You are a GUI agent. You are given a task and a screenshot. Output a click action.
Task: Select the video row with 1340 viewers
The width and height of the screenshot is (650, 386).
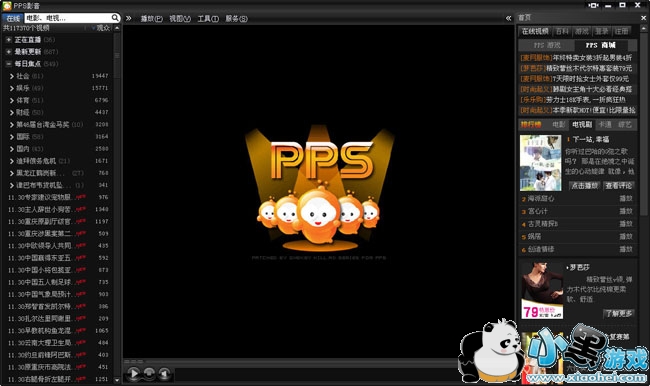(x=58, y=209)
